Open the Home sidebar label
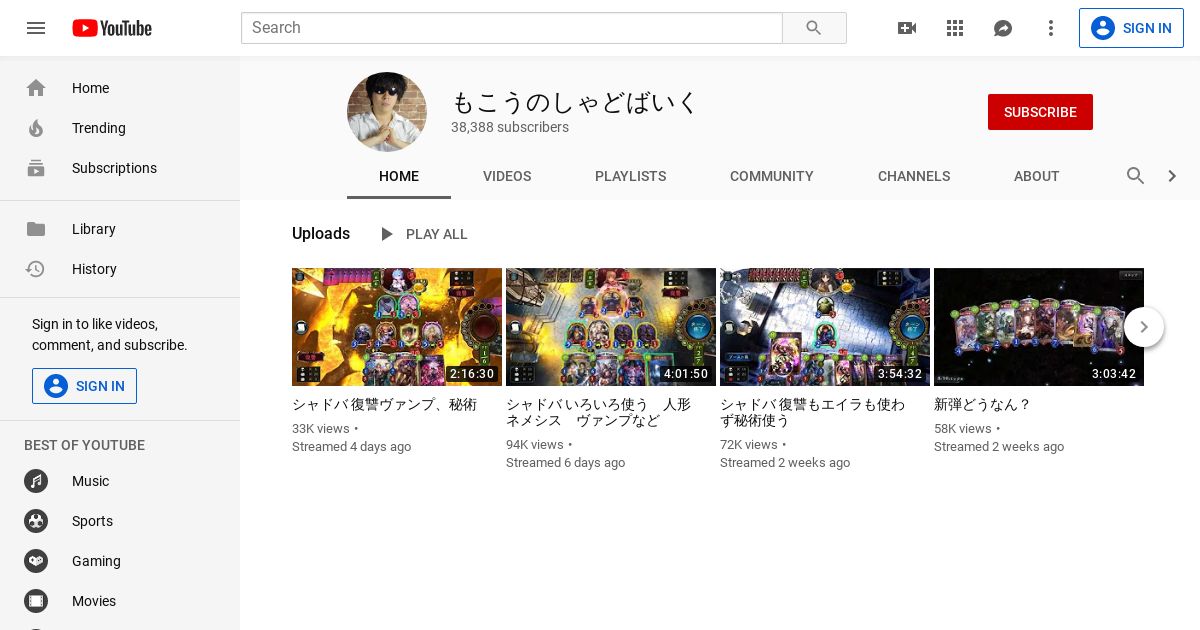Viewport: 1200px width, 630px height. 90,88
